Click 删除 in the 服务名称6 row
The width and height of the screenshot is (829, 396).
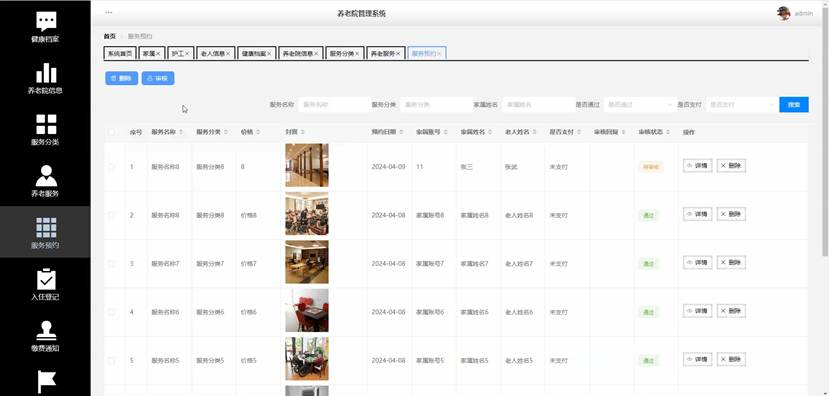731,311
